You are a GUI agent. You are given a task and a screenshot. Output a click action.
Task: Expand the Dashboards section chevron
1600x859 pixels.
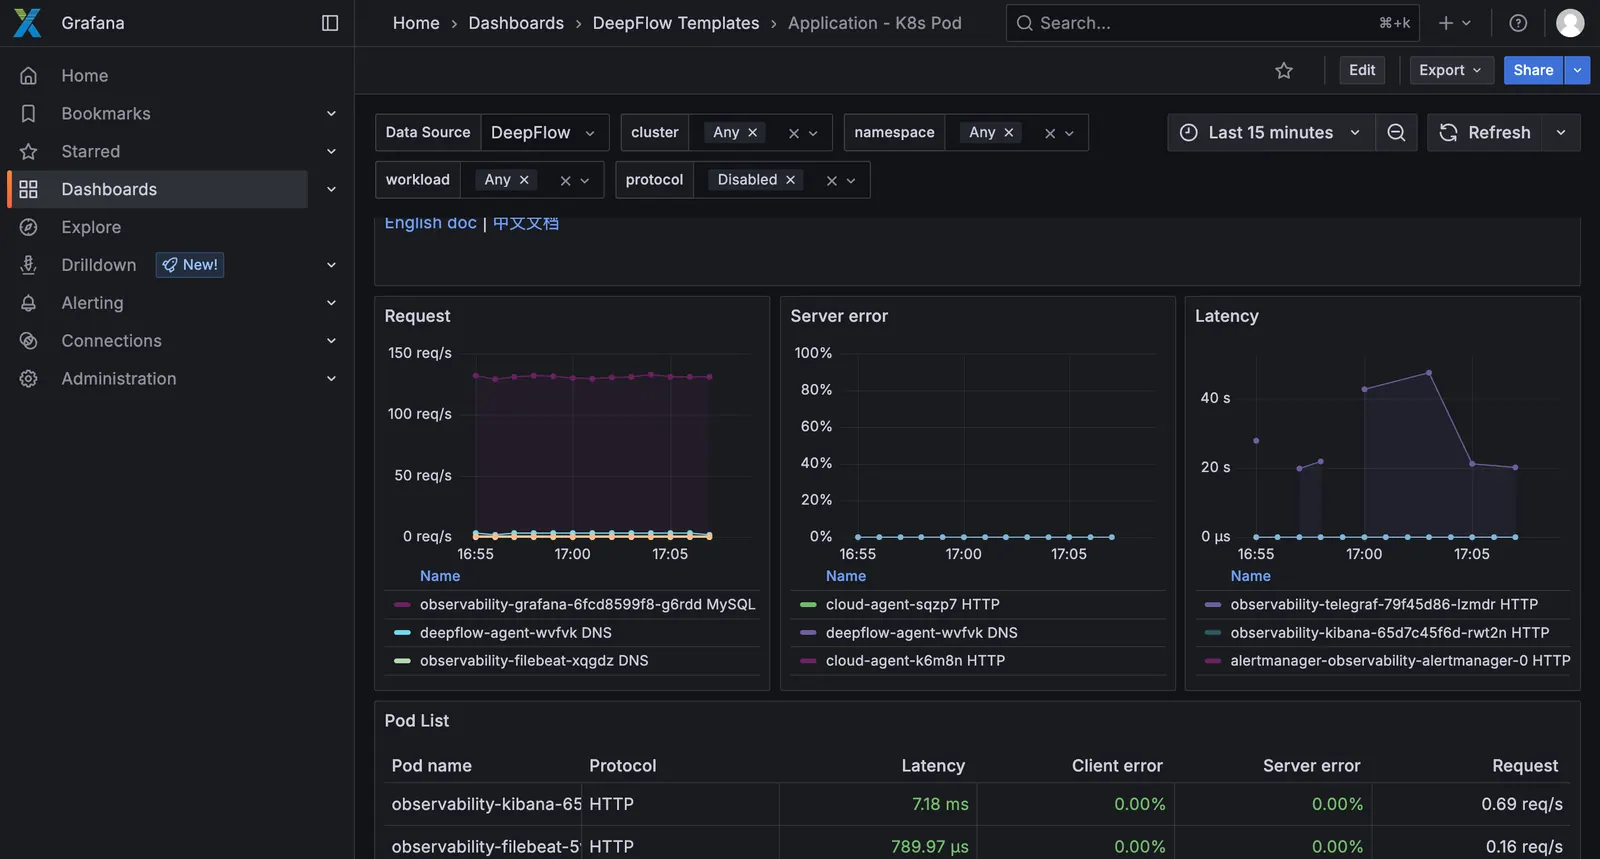click(x=331, y=190)
